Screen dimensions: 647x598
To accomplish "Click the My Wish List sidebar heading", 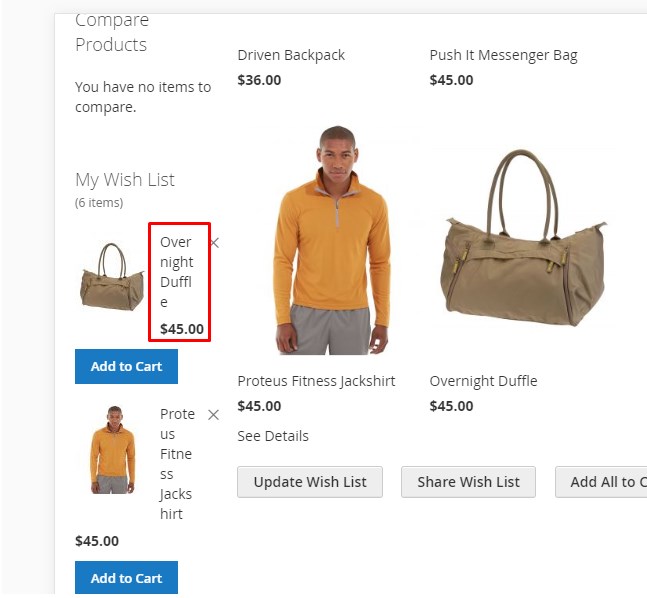I will pyautogui.click(x=125, y=180).
